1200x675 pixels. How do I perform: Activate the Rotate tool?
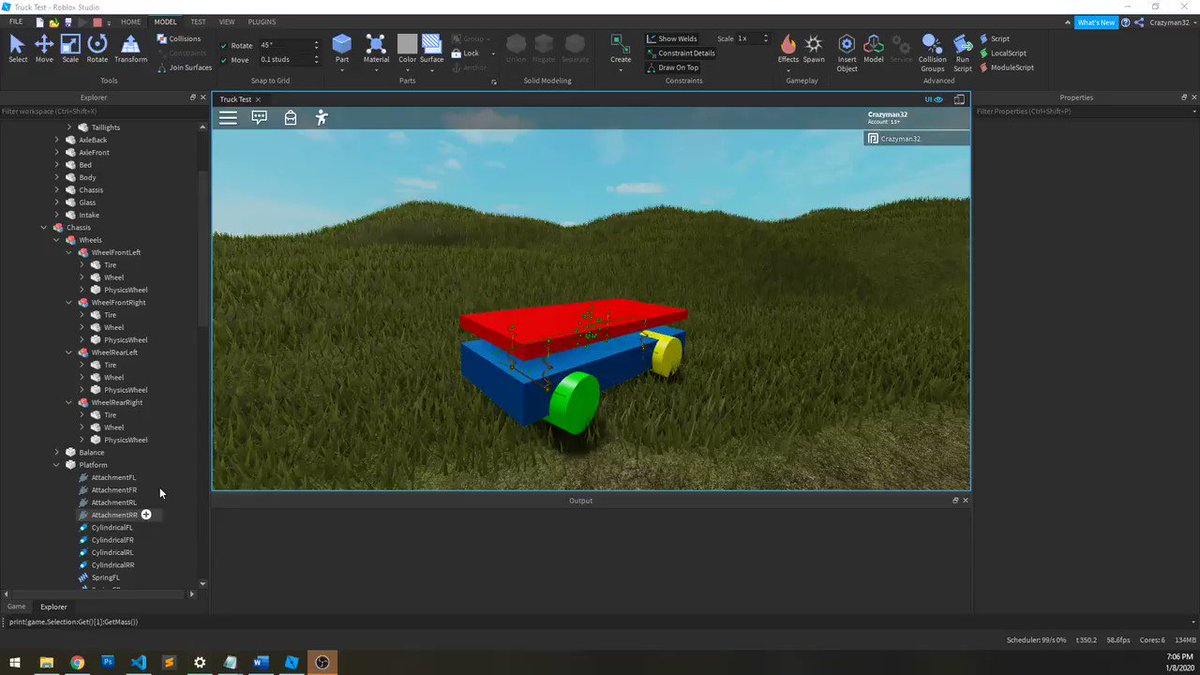pyautogui.click(x=97, y=48)
